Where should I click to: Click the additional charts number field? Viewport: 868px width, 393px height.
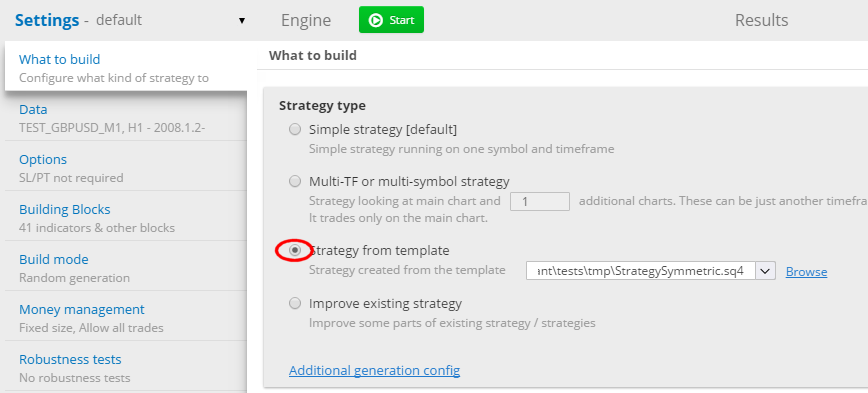tap(540, 201)
